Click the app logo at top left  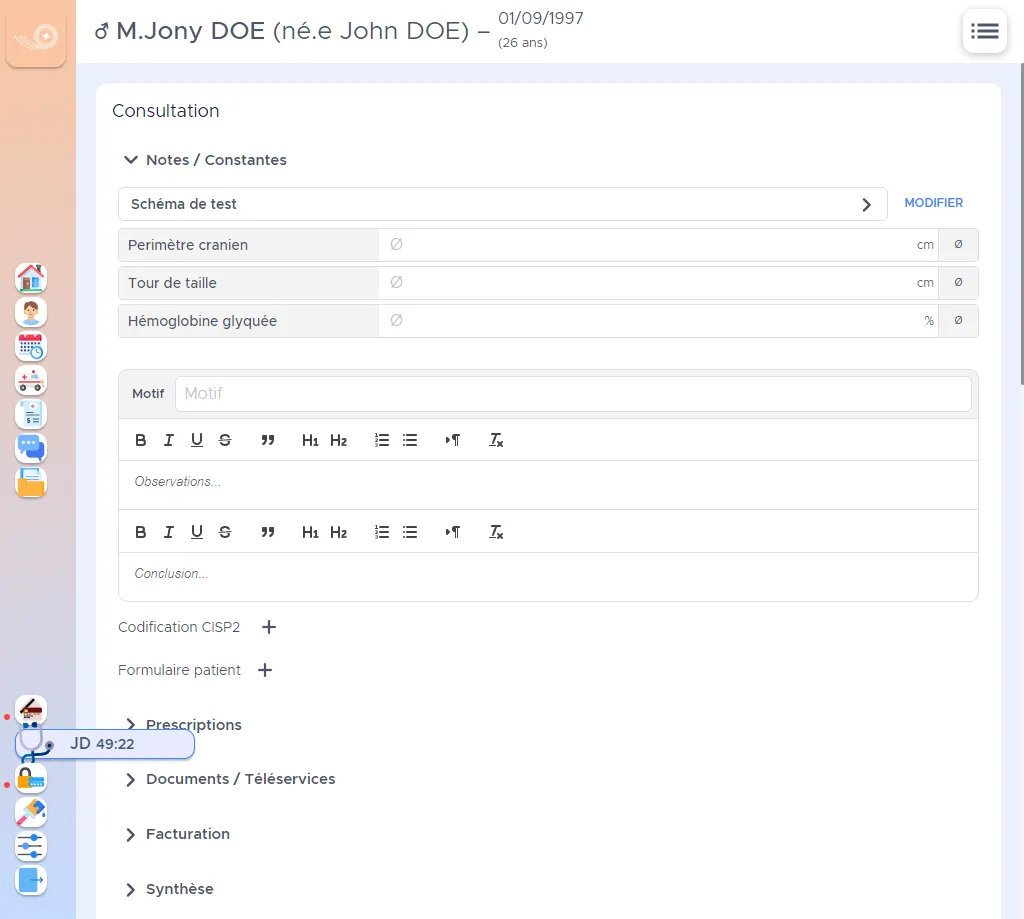click(36, 37)
